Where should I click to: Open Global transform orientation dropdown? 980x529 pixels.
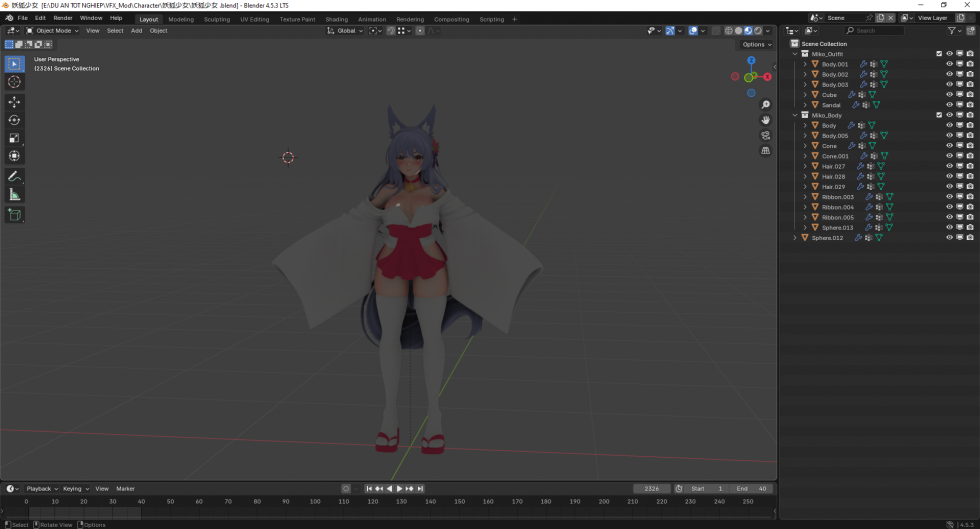coord(345,31)
